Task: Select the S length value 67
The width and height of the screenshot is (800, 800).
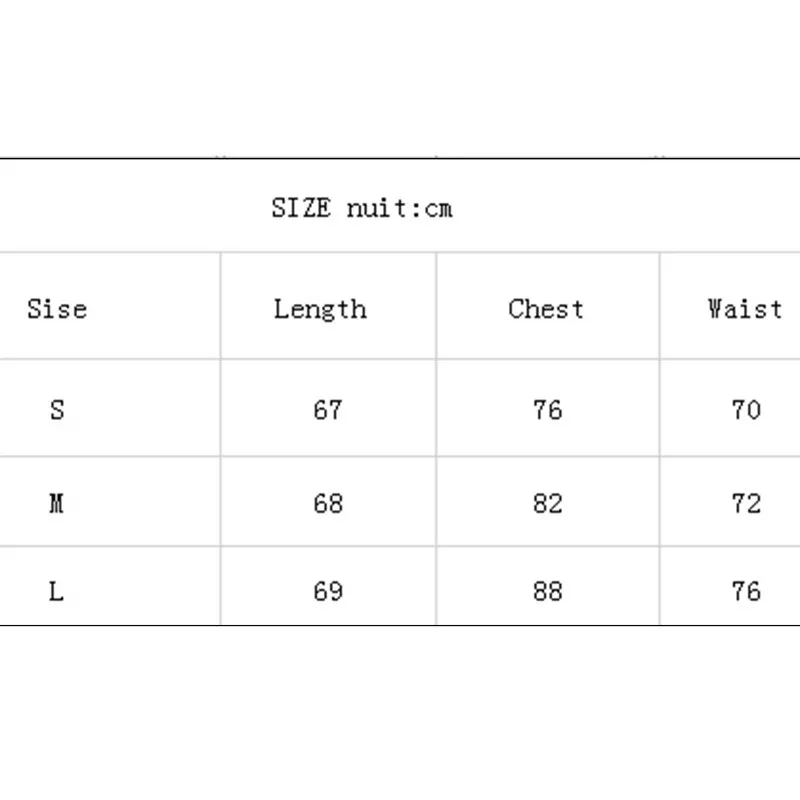Action: pos(327,410)
